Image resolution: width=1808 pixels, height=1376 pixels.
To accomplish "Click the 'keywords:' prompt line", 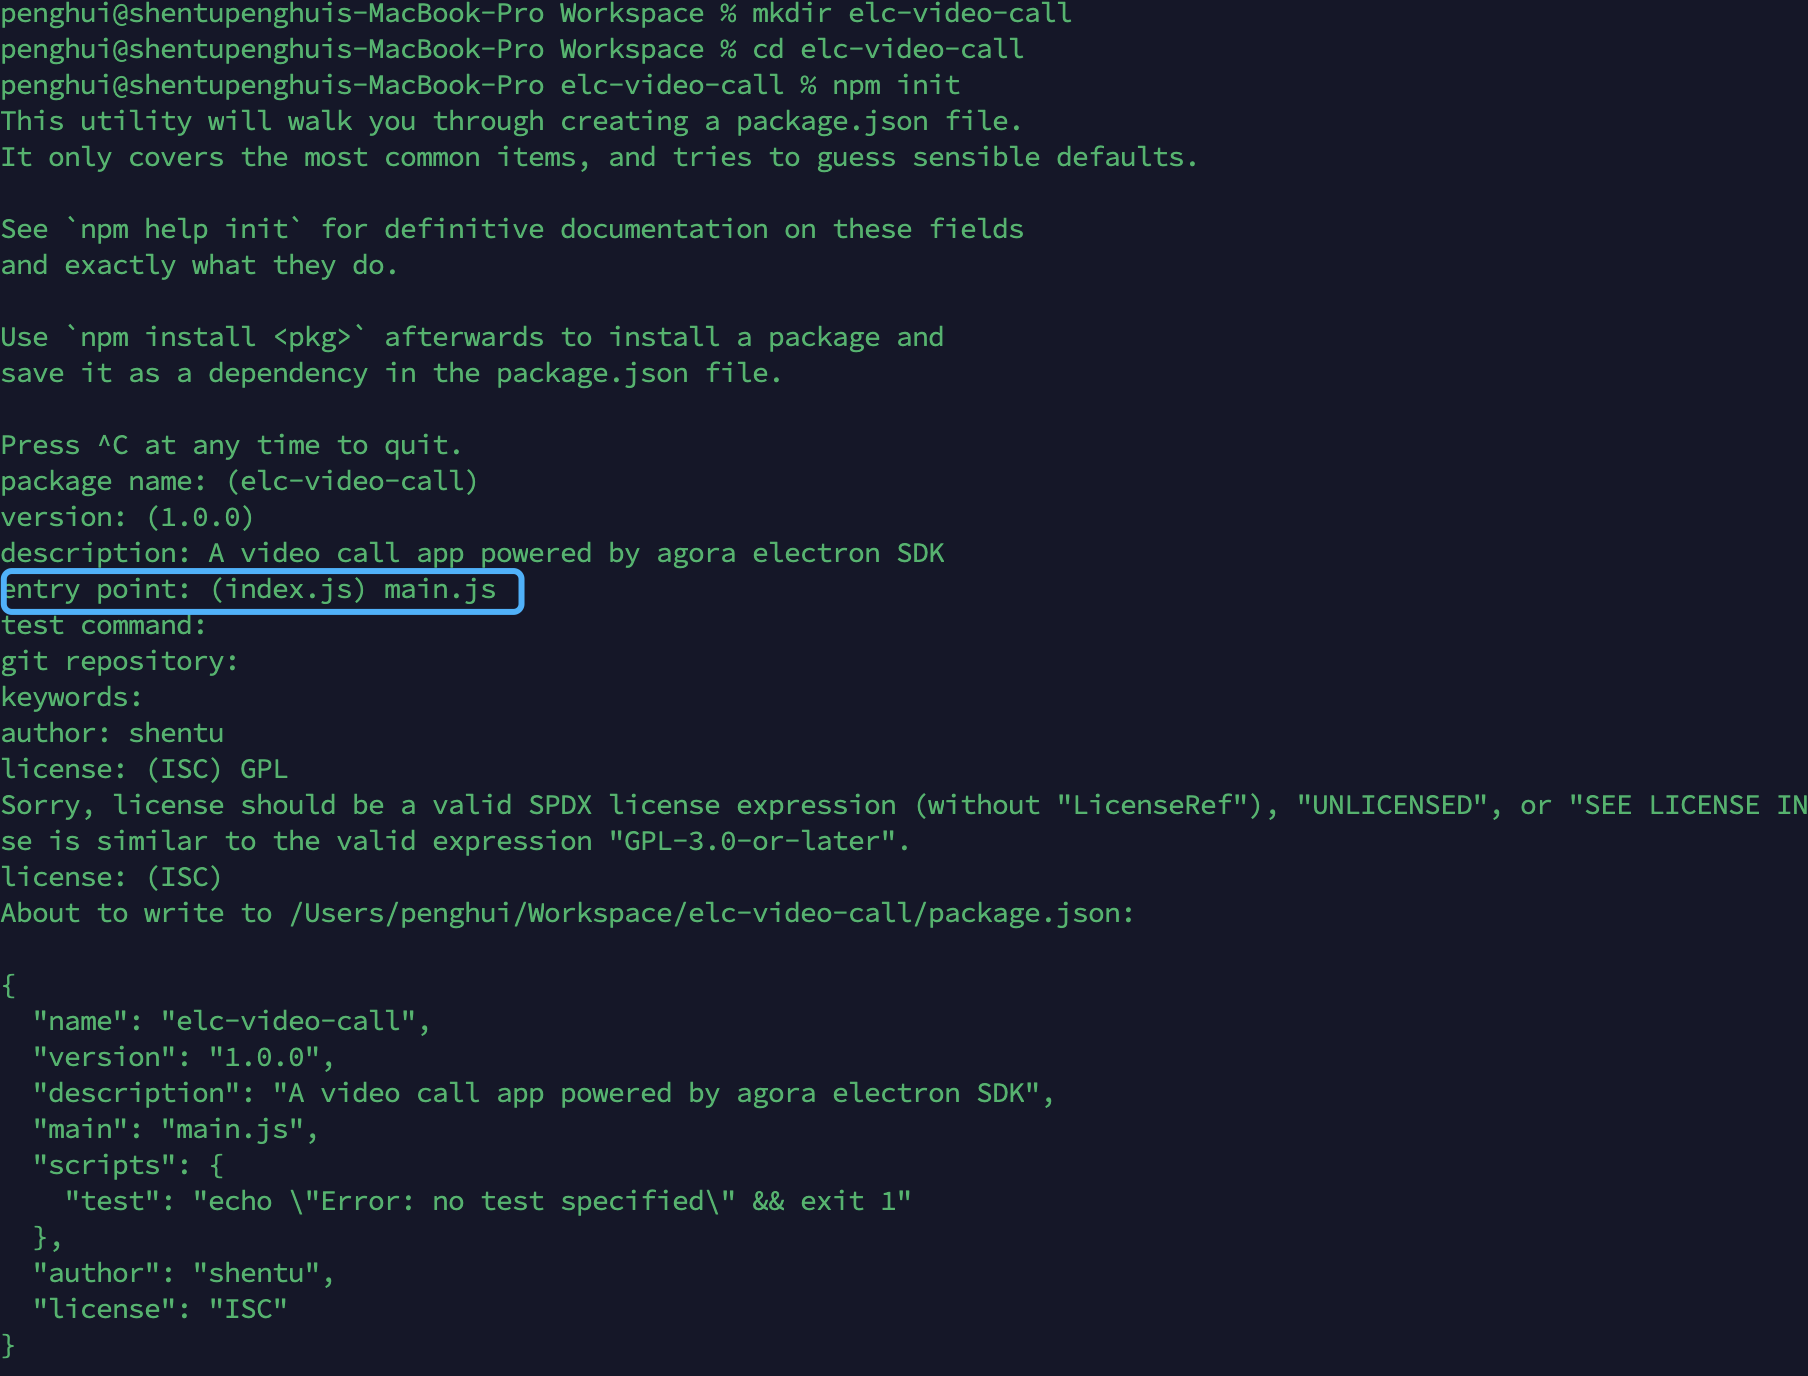I will [71, 698].
